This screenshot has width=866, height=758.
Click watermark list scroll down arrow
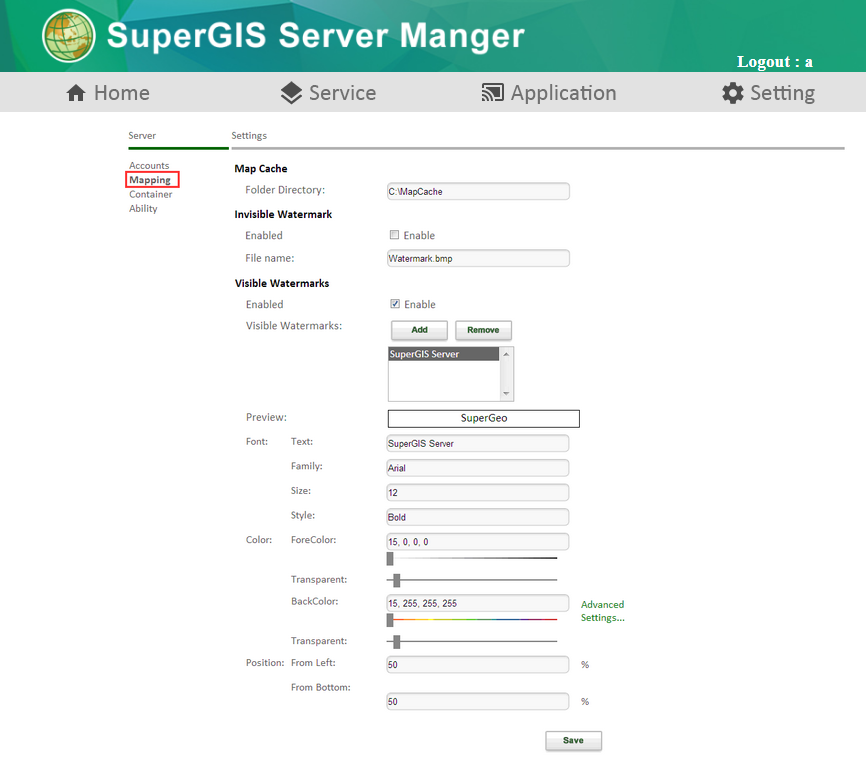point(506,394)
